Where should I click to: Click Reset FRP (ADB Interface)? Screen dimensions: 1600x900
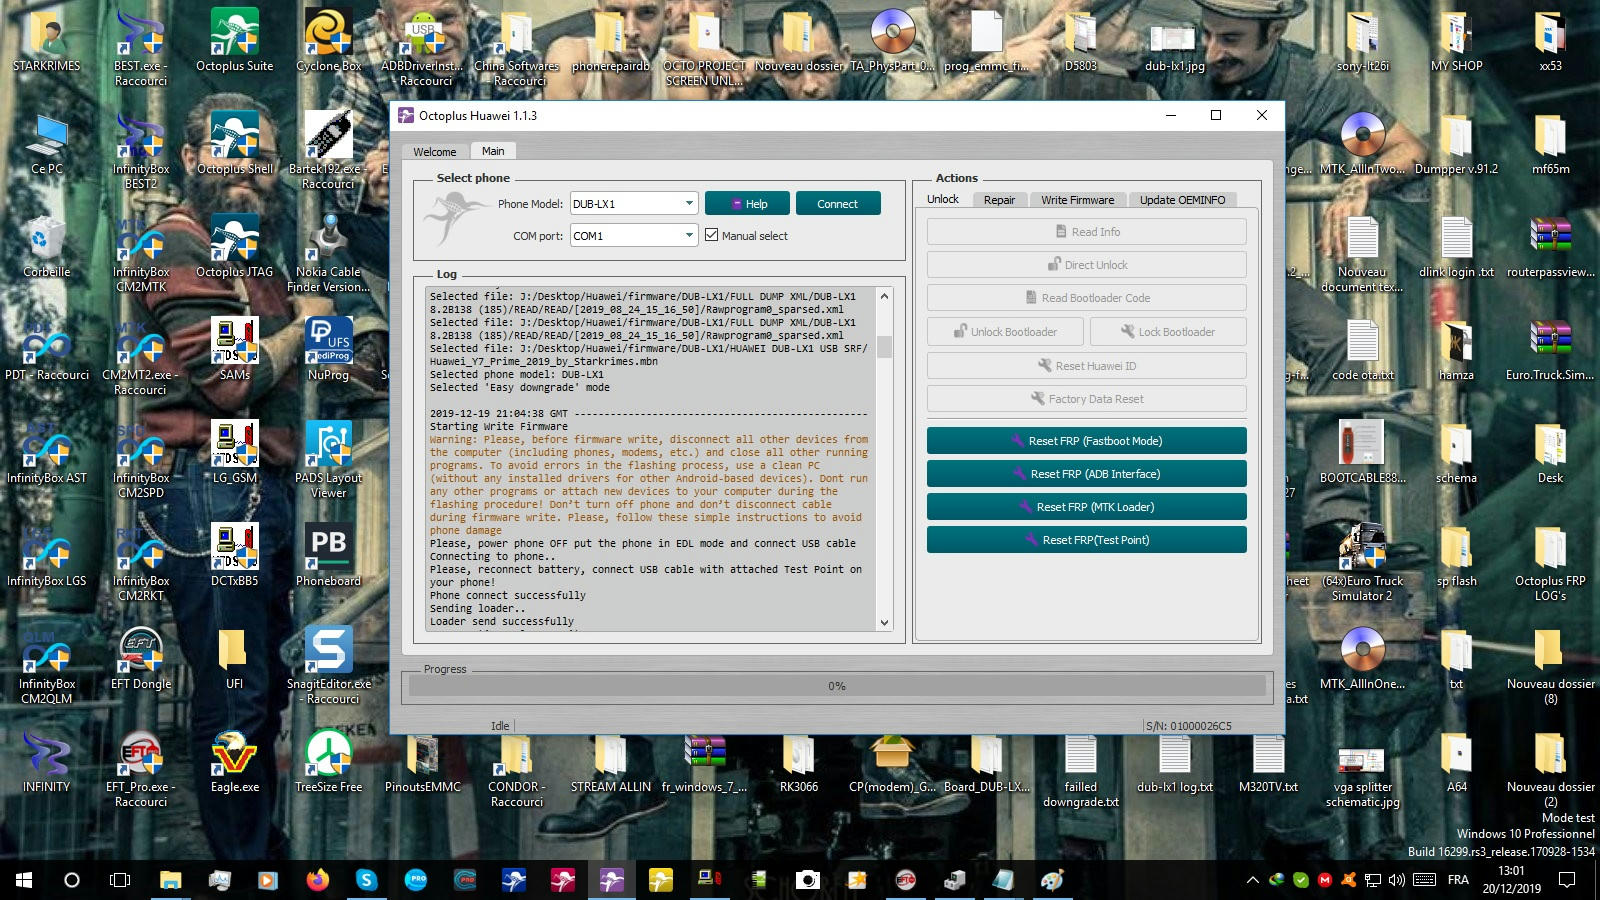coord(1086,473)
